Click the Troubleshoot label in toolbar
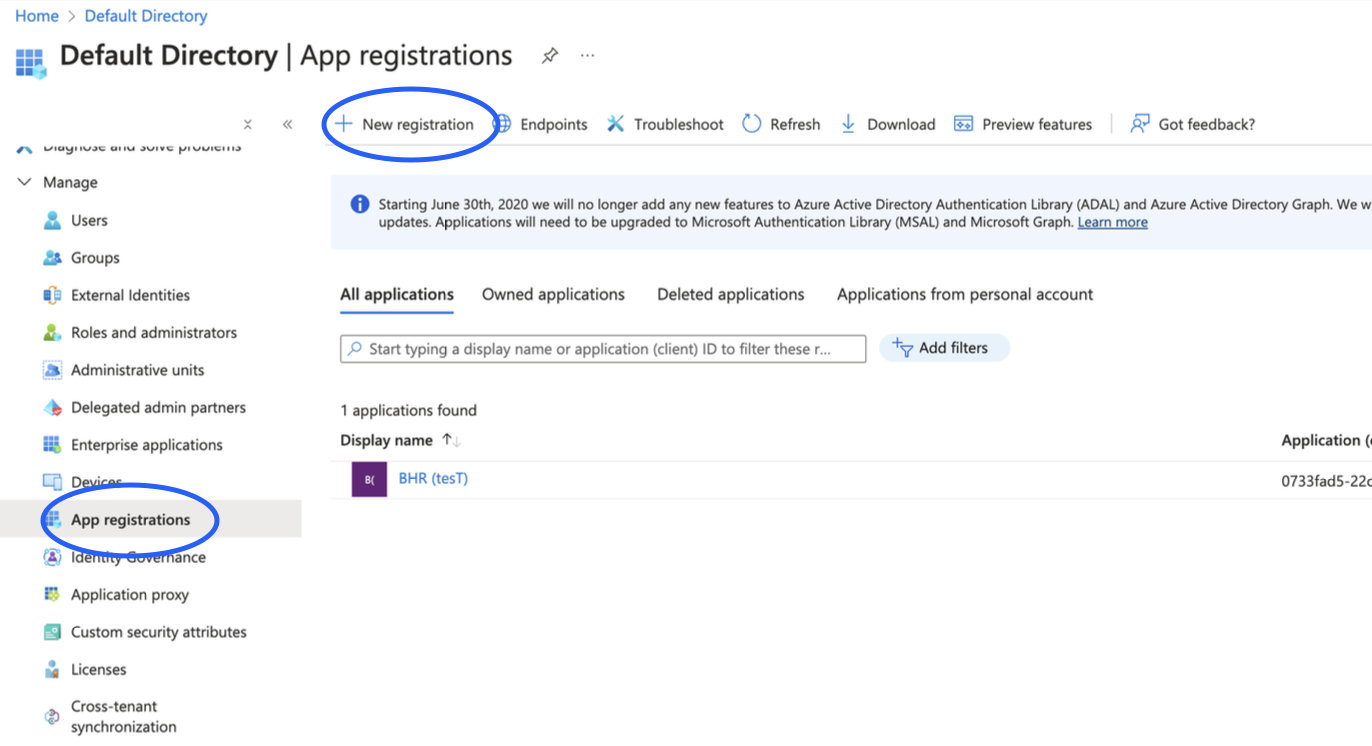This screenshot has width=1372, height=746. 679,124
